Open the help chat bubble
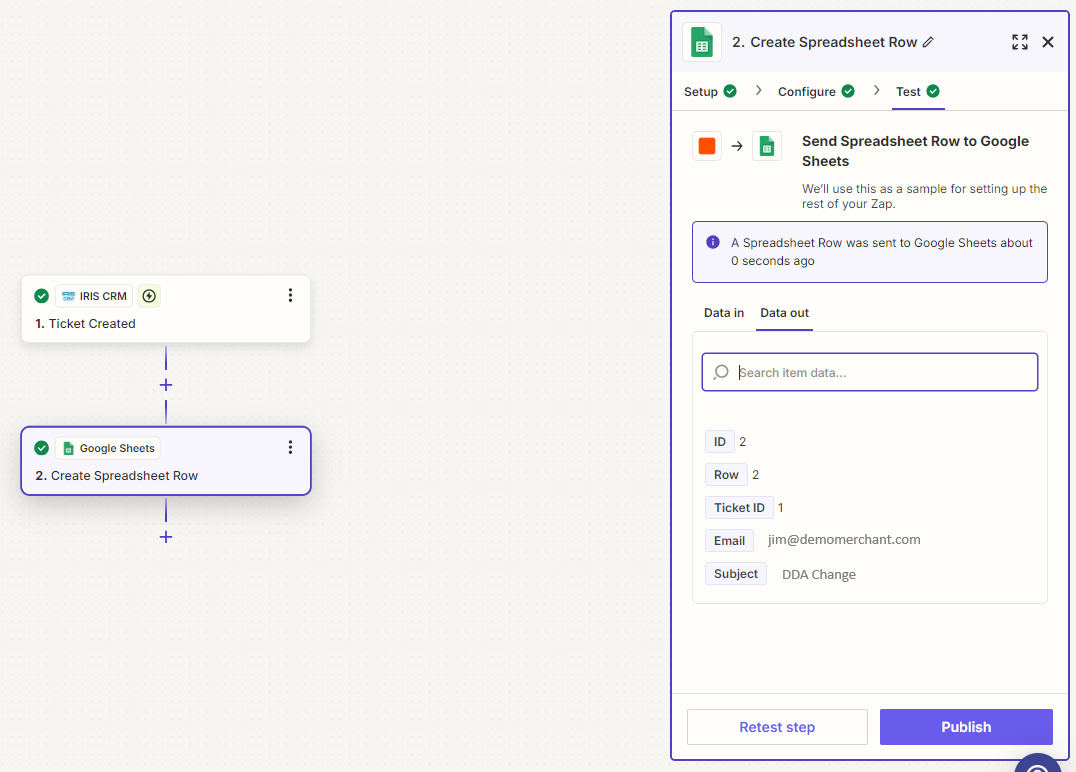Viewport: 1076px width, 772px height. point(1038,762)
